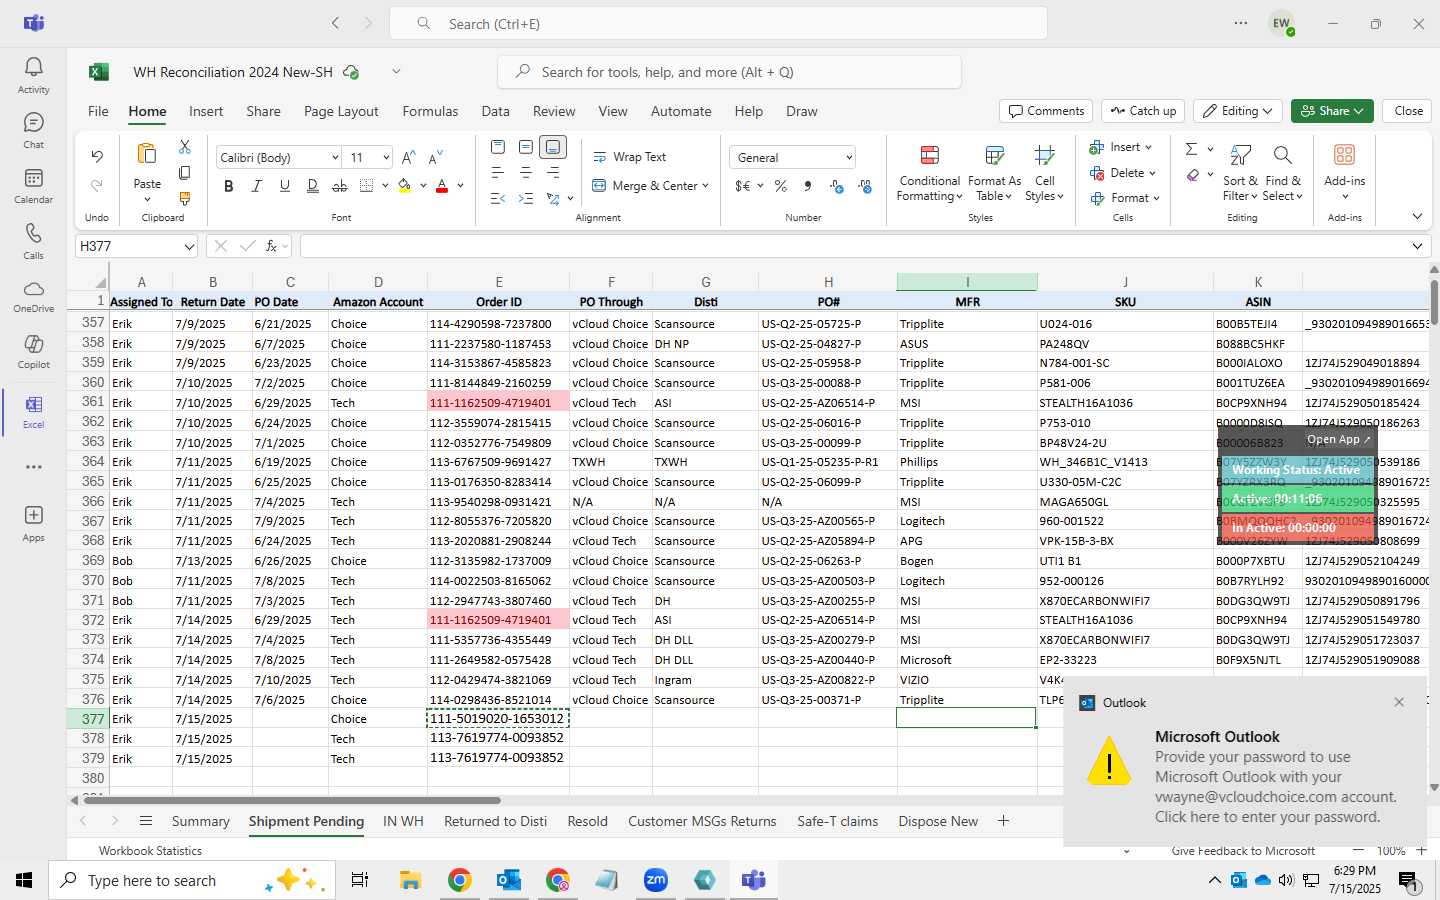Toggle Bottom Align for cells
This screenshot has width=1440, height=900.
pyautogui.click(x=553, y=147)
